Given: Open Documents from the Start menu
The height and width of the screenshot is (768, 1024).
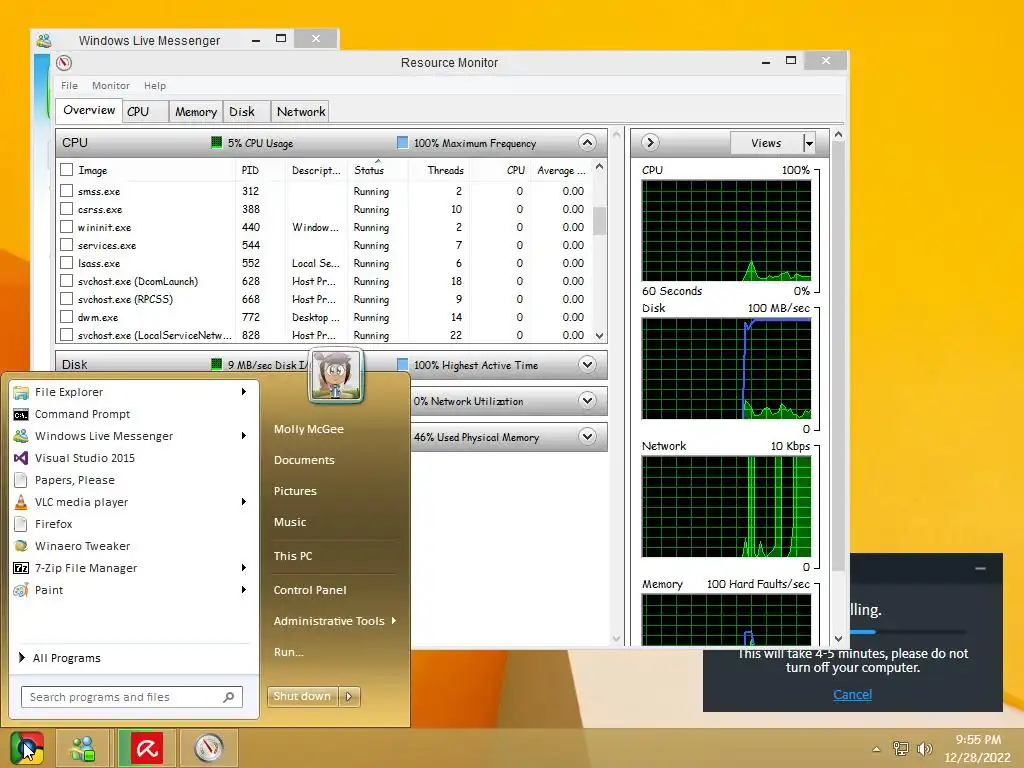Looking at the screenshot, I should 304,460.
